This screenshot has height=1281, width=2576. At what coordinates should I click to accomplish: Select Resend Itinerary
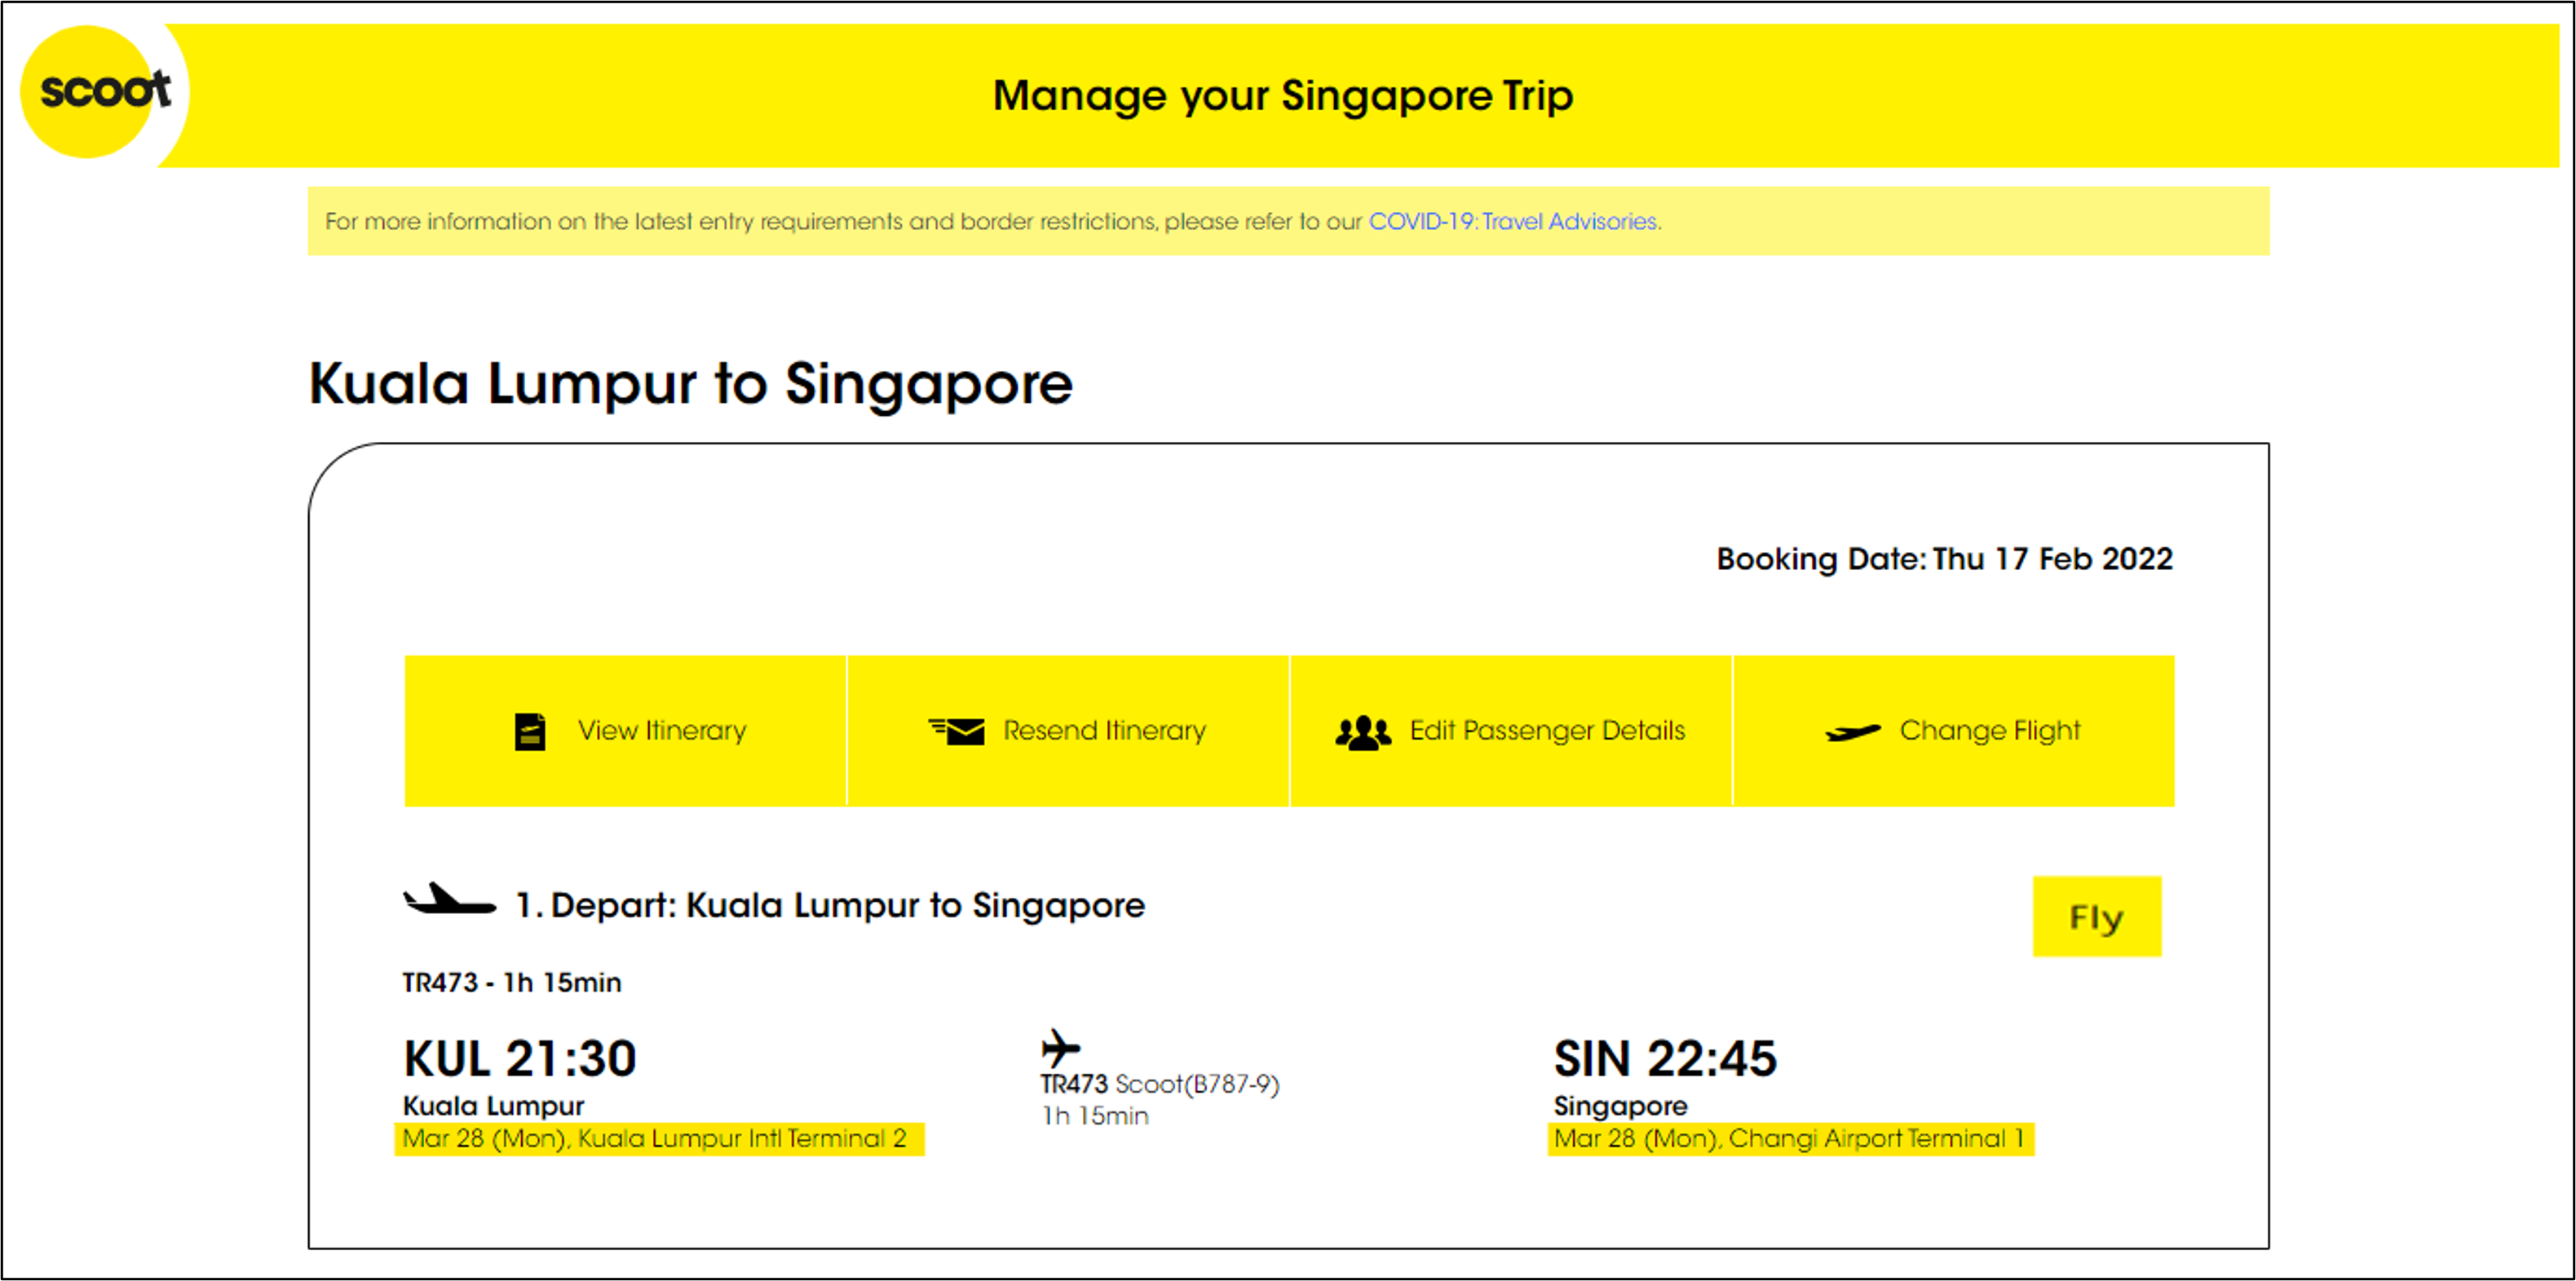pos(1104,730)
